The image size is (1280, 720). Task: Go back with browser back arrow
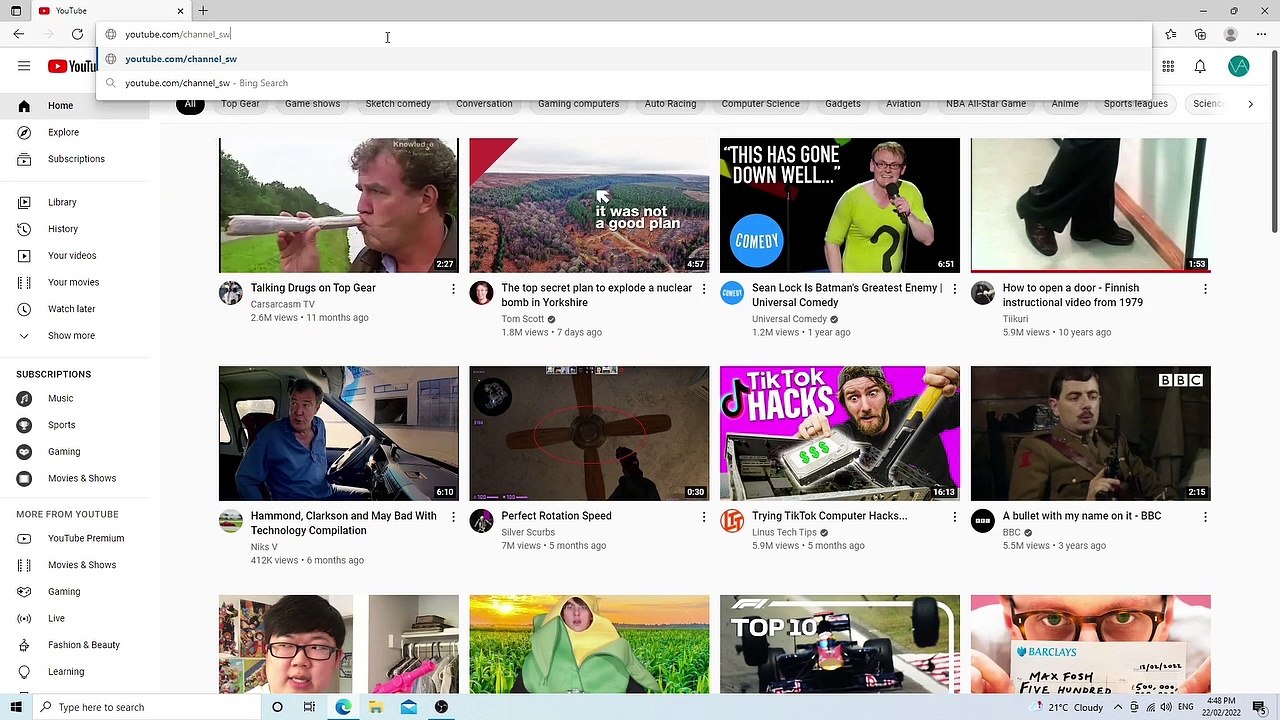19,34
